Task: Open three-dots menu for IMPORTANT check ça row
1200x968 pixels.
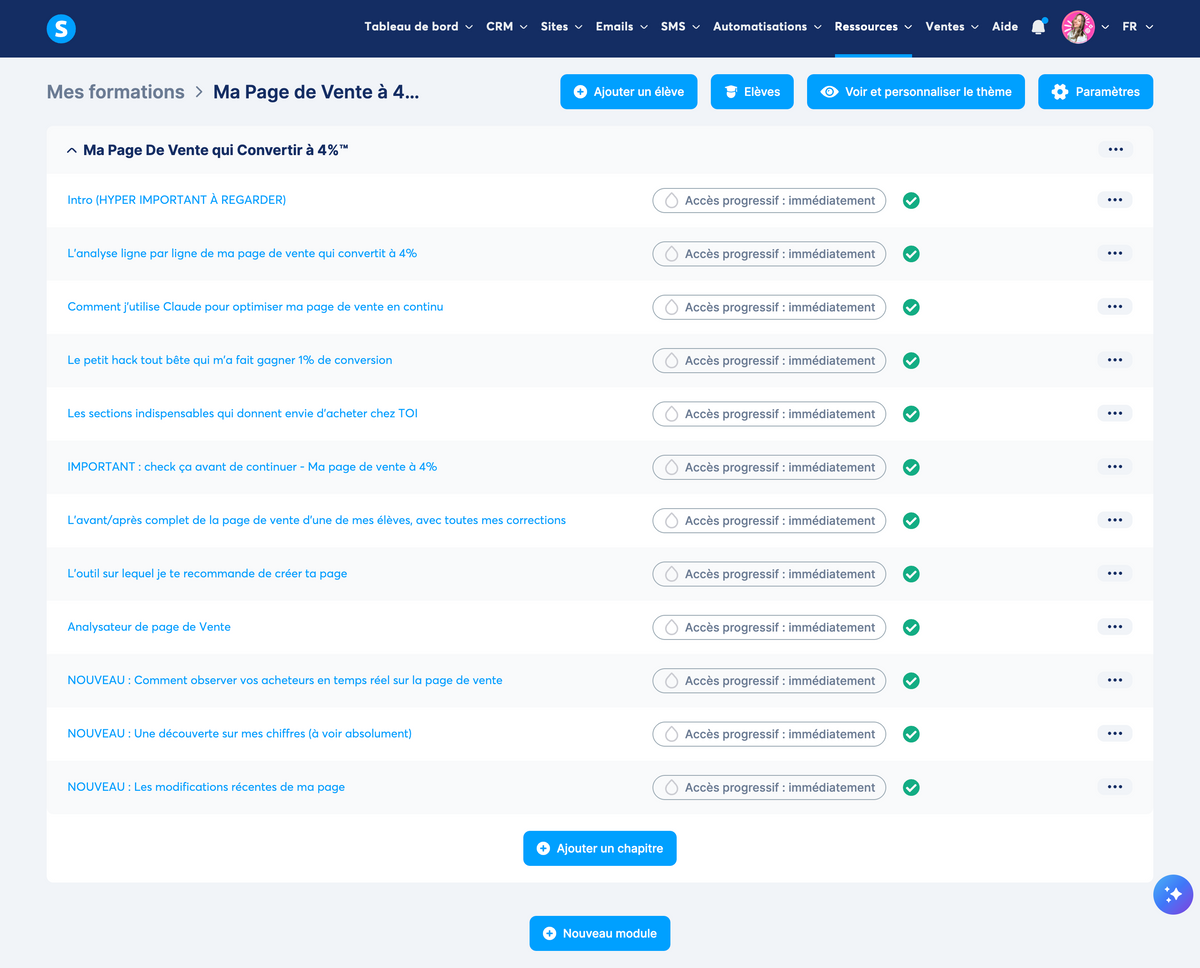Action: 1115,467
